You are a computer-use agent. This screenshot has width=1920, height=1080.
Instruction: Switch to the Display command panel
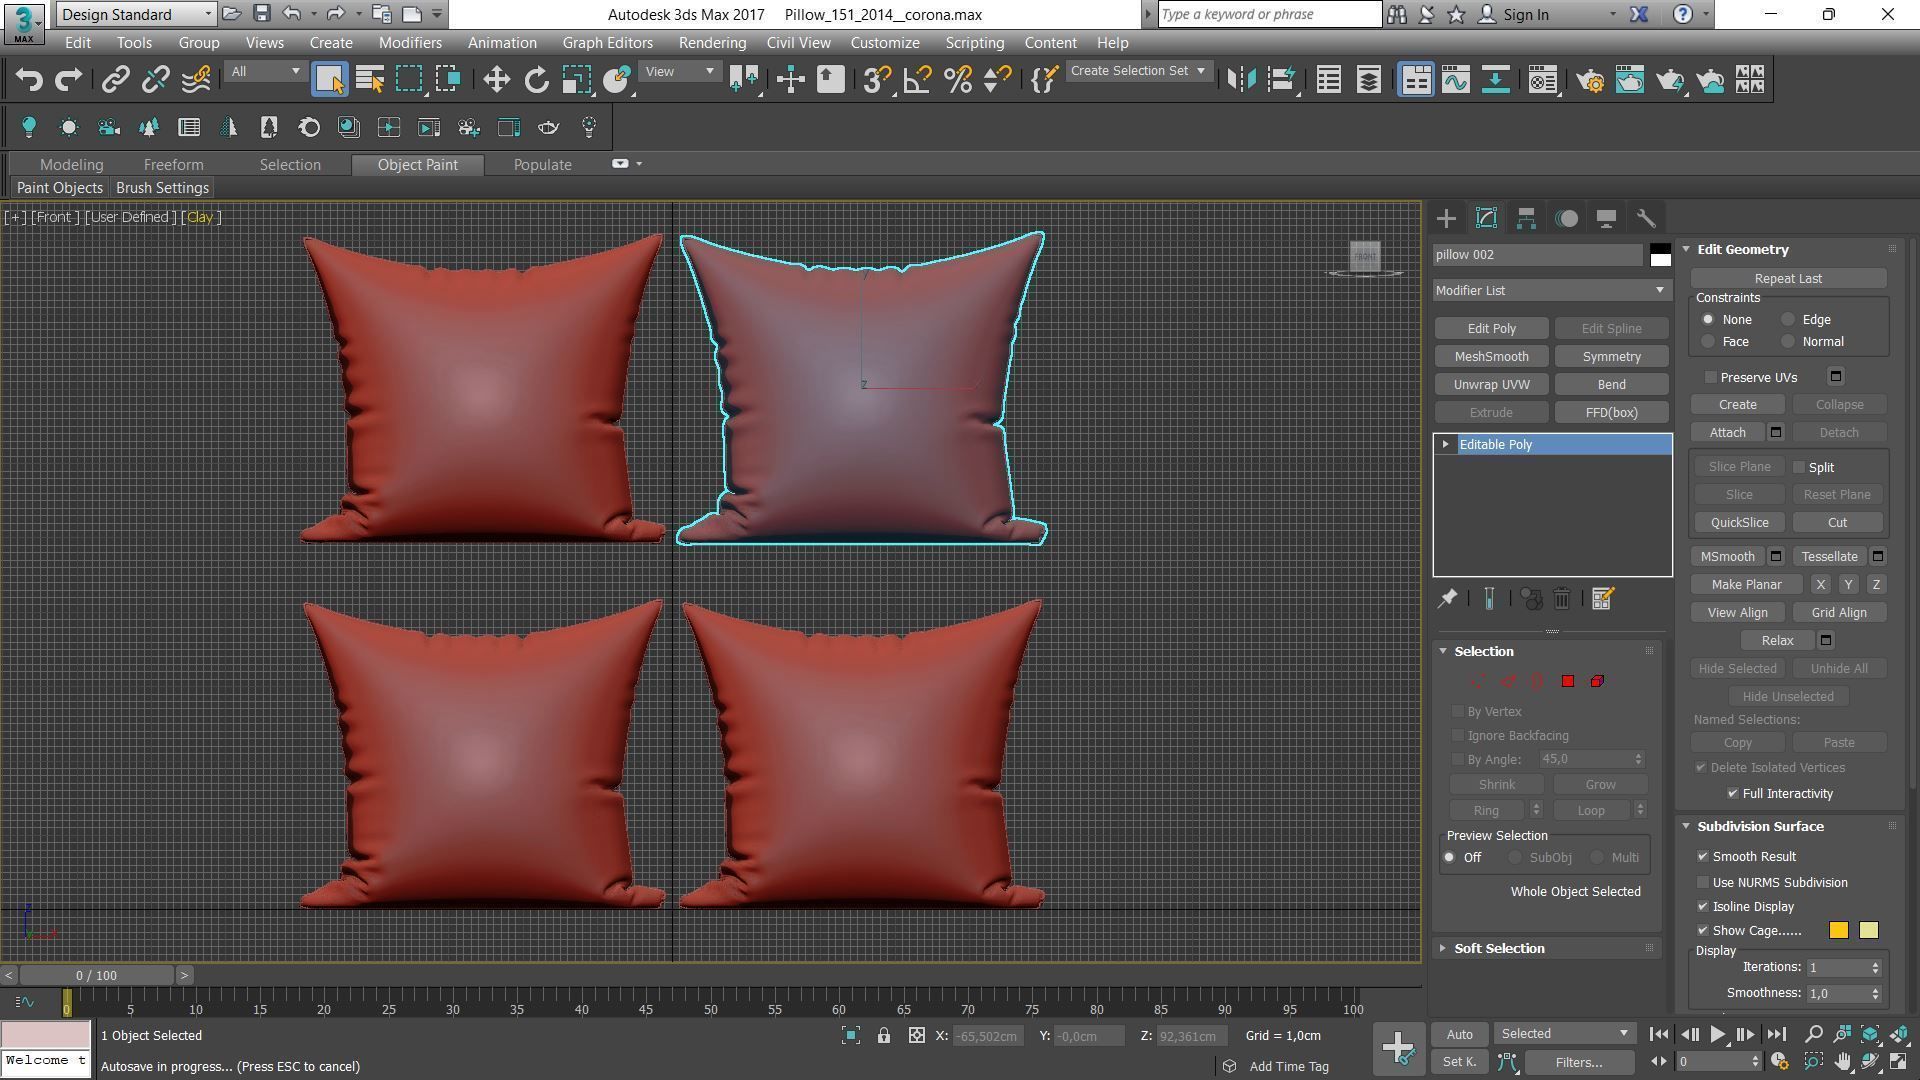pyautogui.click(x=1606, y=218)
